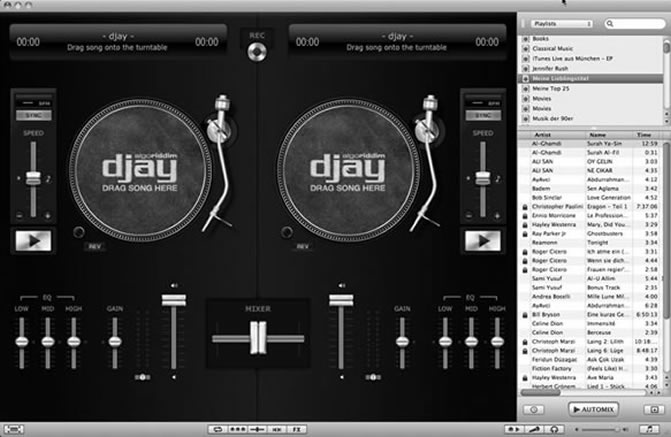This screenshot has height=437, width=671.
Task: Click the right EQ LOW slider knob
Action: (x=445, y=342)
